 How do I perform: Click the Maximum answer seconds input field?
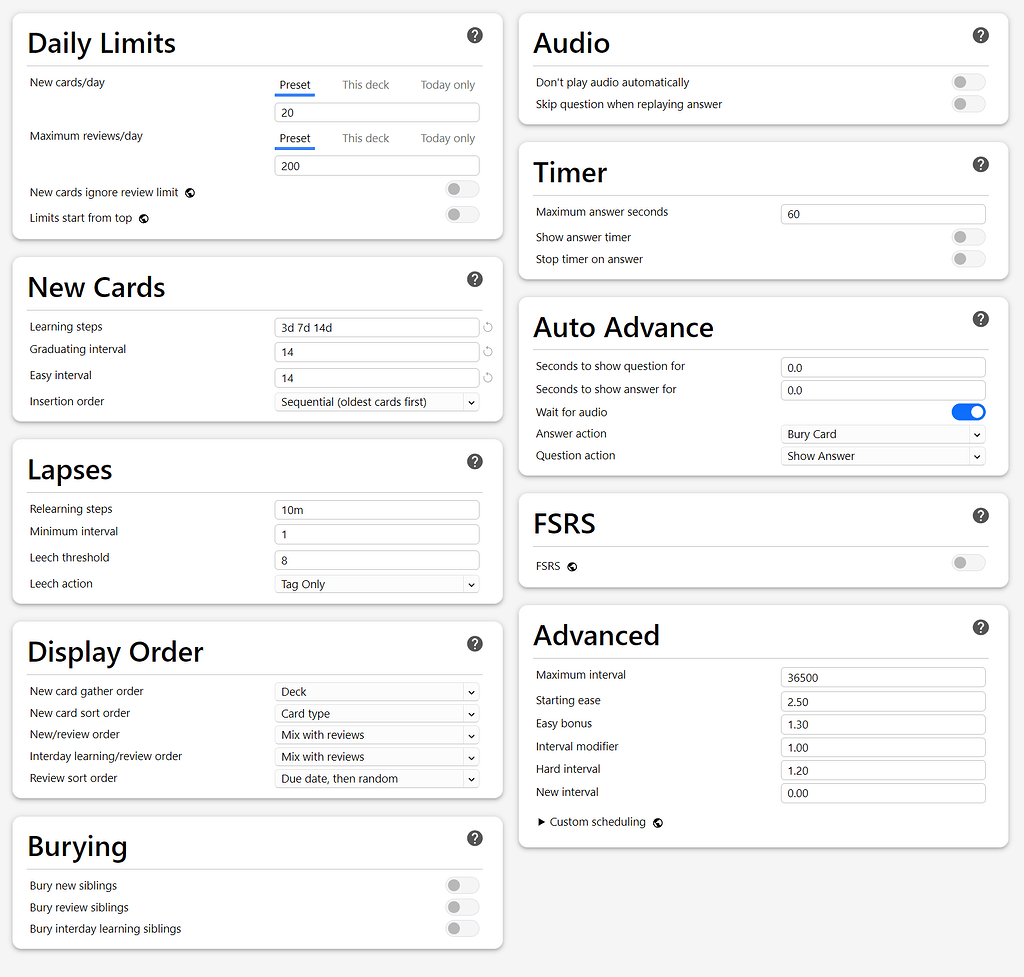pos(882,213)
